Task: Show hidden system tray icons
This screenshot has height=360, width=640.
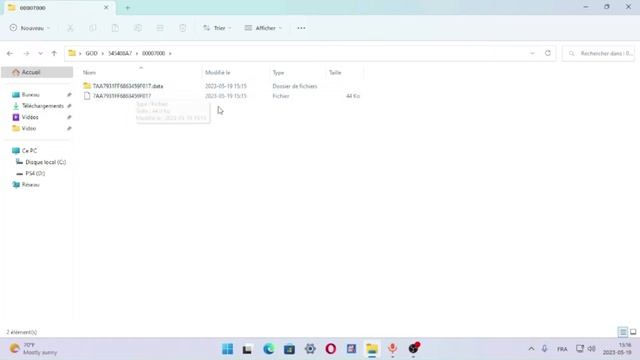Action: pyautogui.click(x=531, y=349)
